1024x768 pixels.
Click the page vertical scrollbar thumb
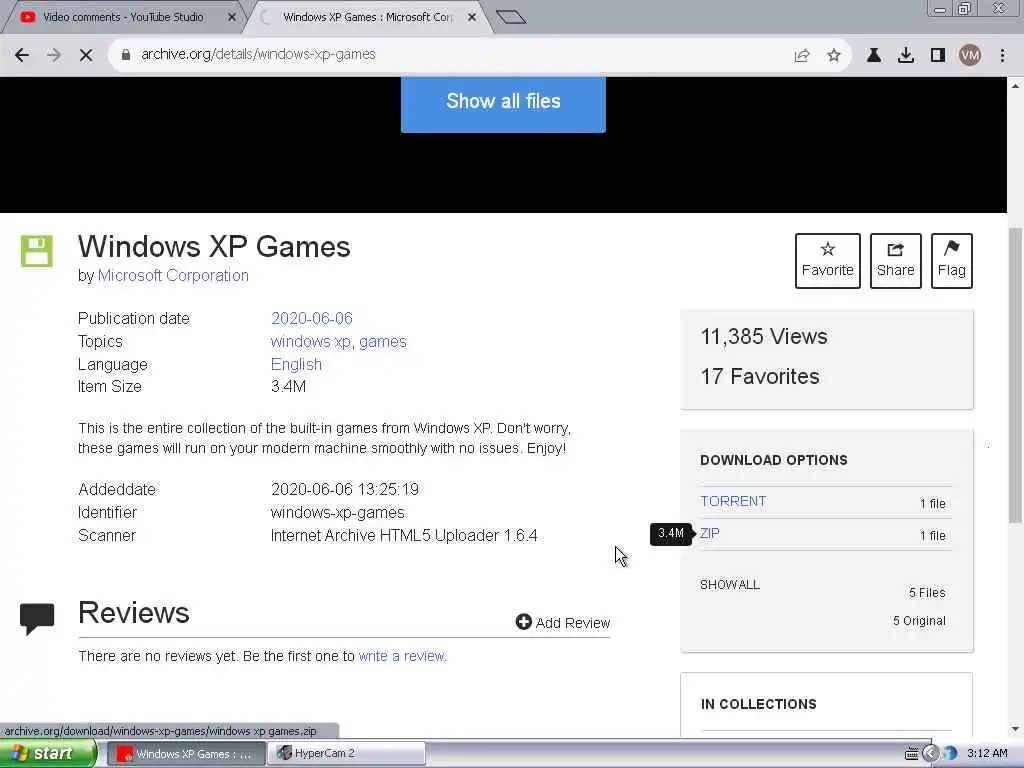[x=1015, y=376]
